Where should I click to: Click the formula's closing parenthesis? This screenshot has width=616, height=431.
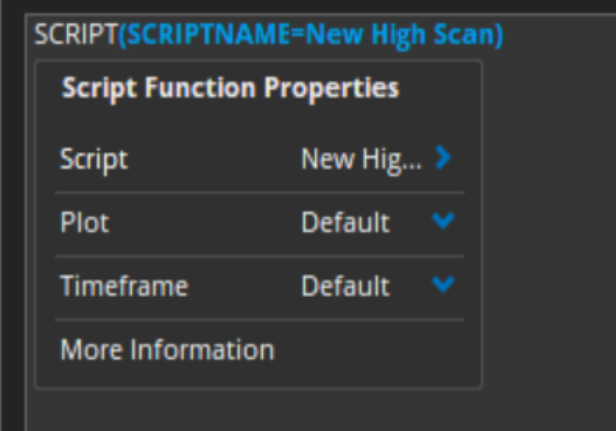pyautogui.click(x=499, y=35)
